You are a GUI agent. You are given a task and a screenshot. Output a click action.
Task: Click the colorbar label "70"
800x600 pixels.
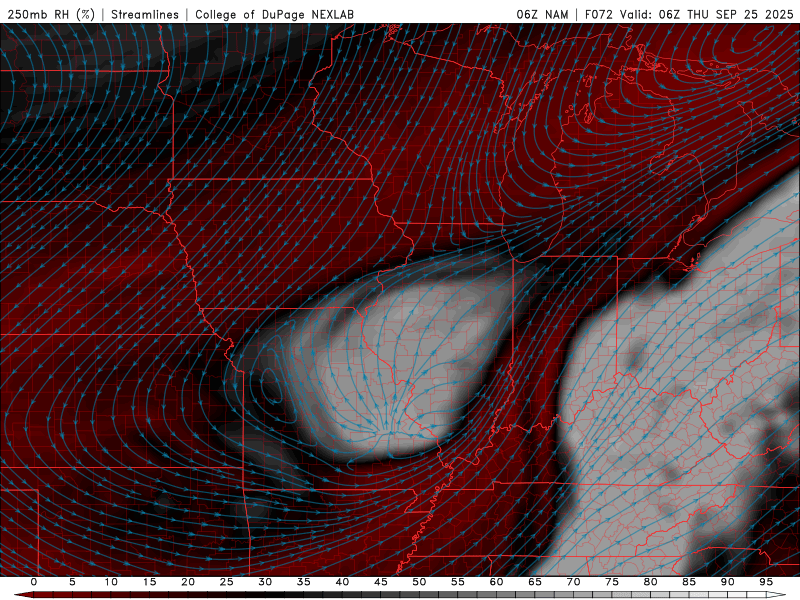[573, 582]
